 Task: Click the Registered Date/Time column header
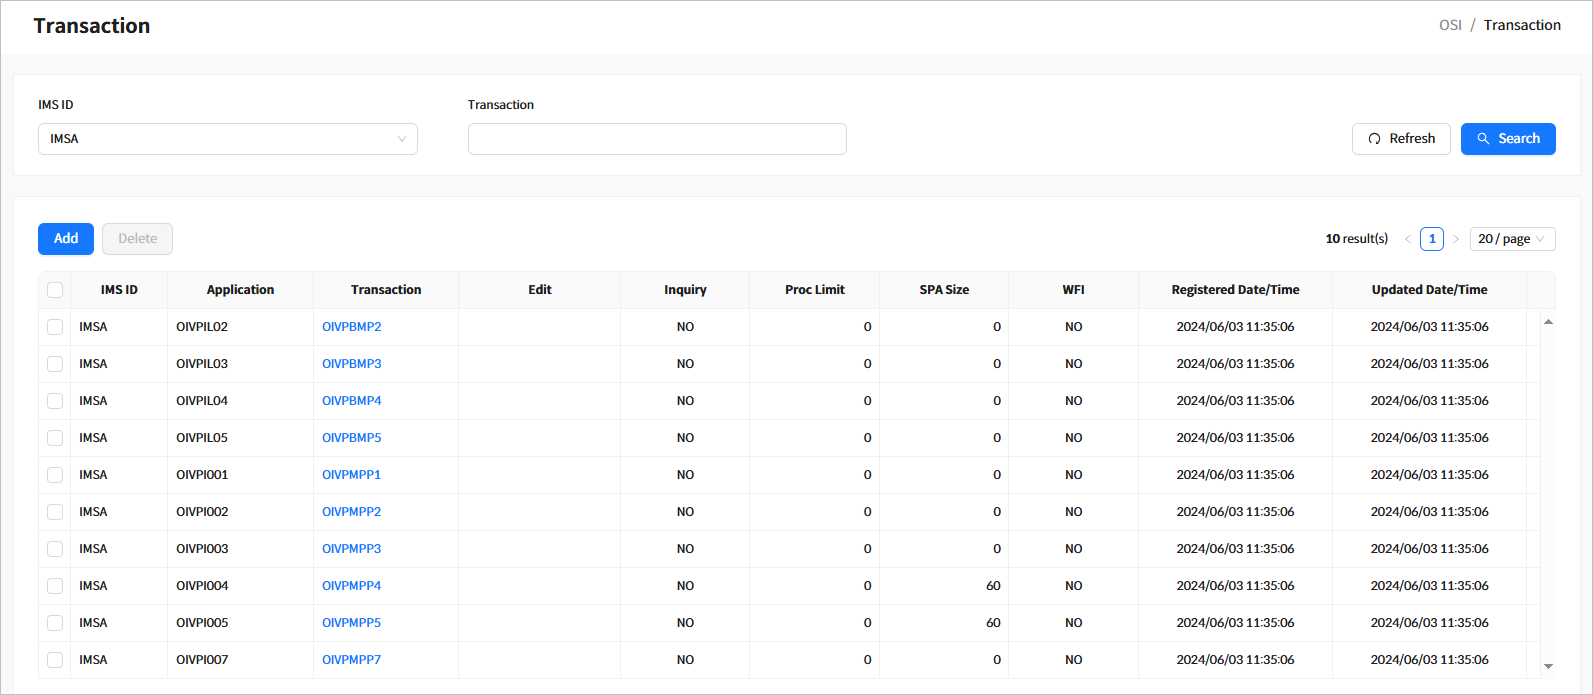1235,290
